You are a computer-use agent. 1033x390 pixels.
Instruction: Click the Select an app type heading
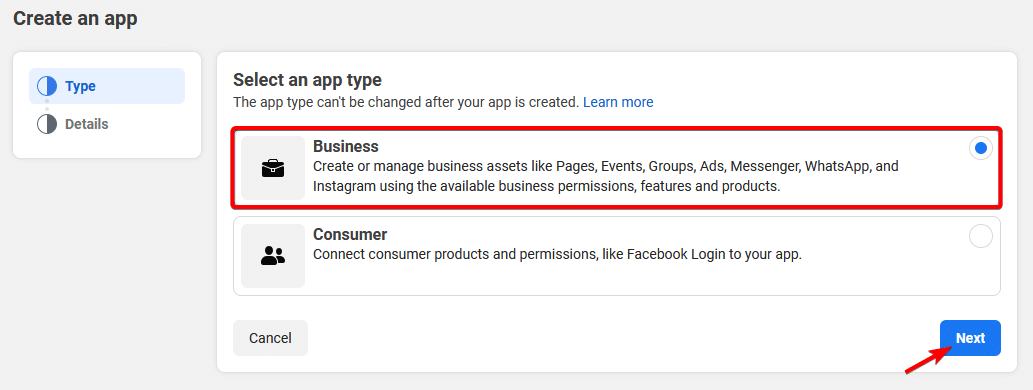(x=307, y=80)
